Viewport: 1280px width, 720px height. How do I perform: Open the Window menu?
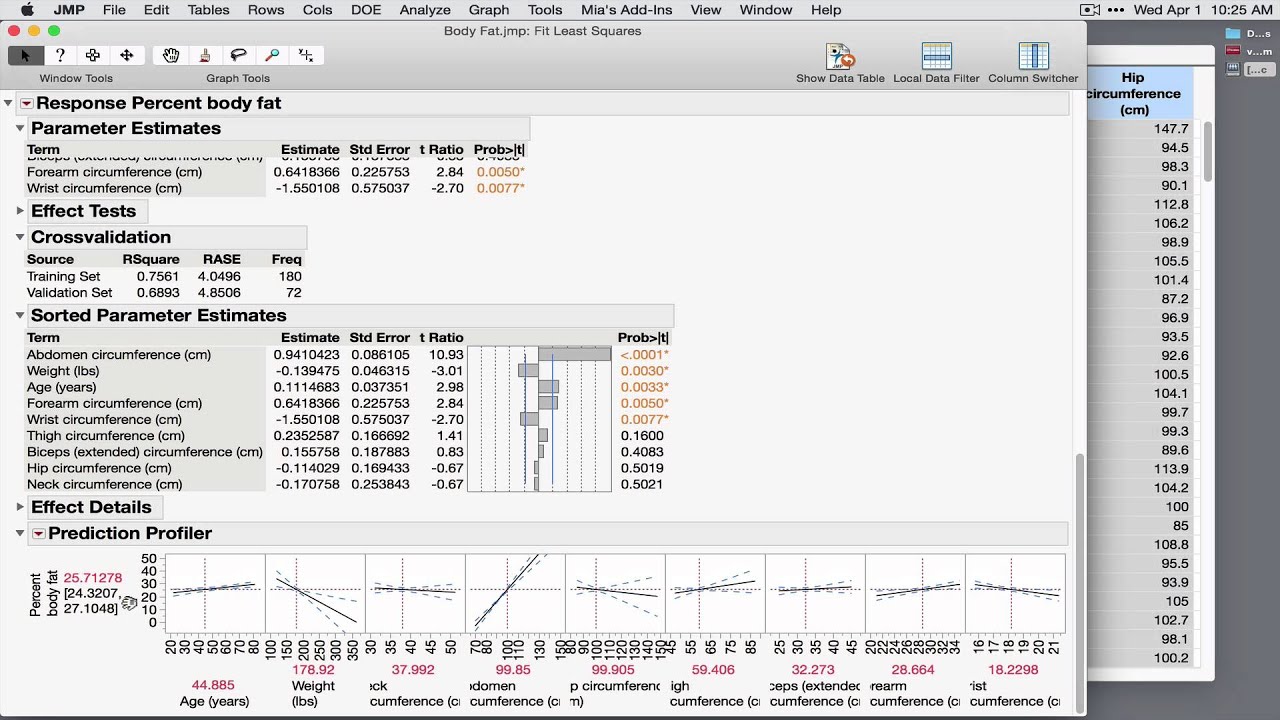pos(766,9)
